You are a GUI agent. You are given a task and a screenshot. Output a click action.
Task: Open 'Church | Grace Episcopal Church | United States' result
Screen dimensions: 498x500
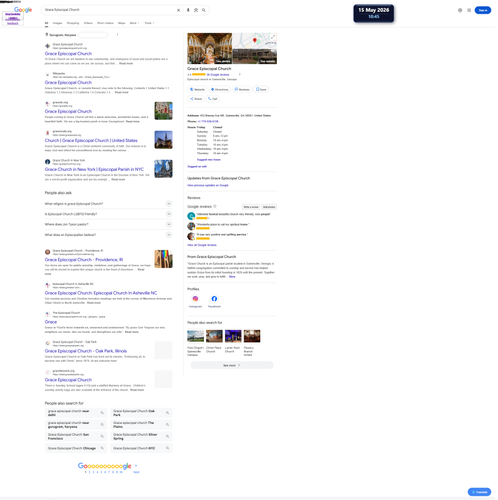91,140
